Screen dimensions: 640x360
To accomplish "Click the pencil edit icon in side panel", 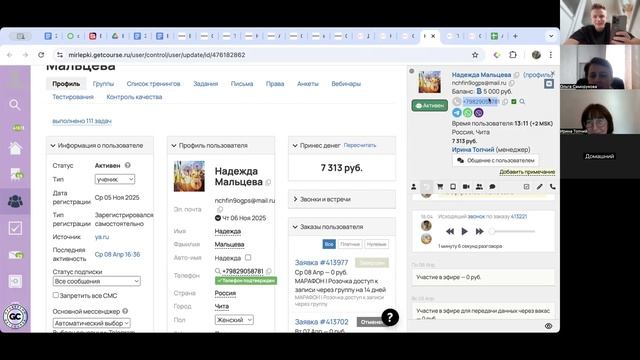I will 539,187.
